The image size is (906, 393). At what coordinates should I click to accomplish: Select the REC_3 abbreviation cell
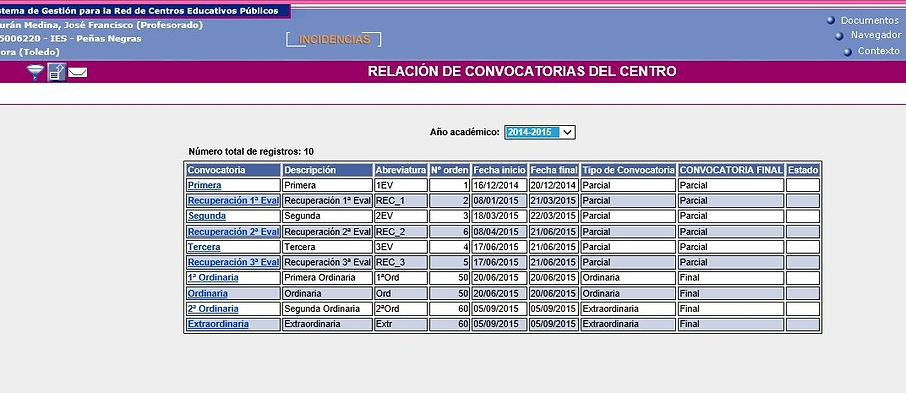401,262
